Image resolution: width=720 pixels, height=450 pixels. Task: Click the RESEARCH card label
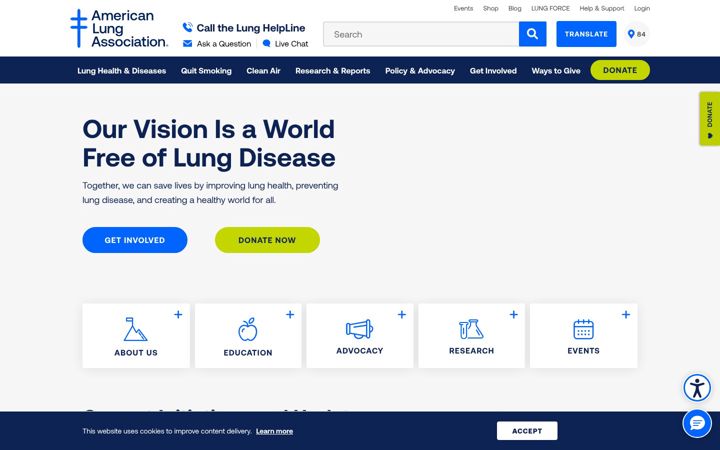click(x=472, y=351)
